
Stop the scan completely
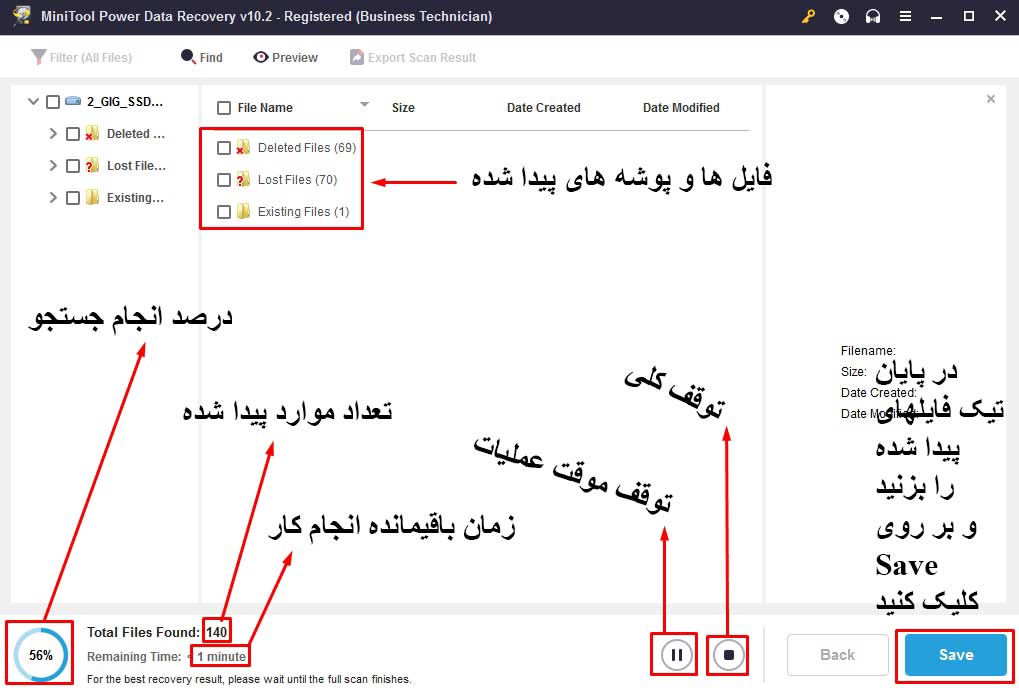[728, 655]
